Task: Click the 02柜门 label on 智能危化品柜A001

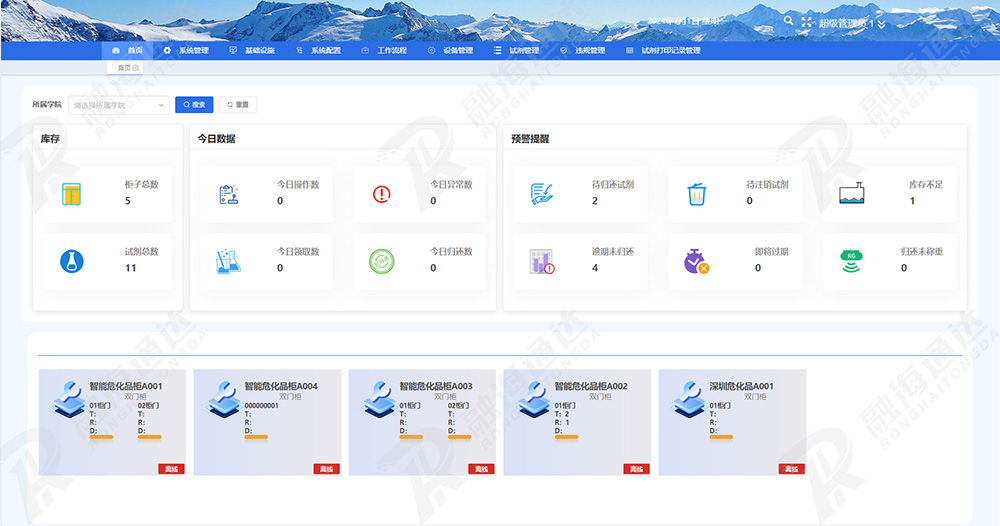Action: [x=148, y=405]
